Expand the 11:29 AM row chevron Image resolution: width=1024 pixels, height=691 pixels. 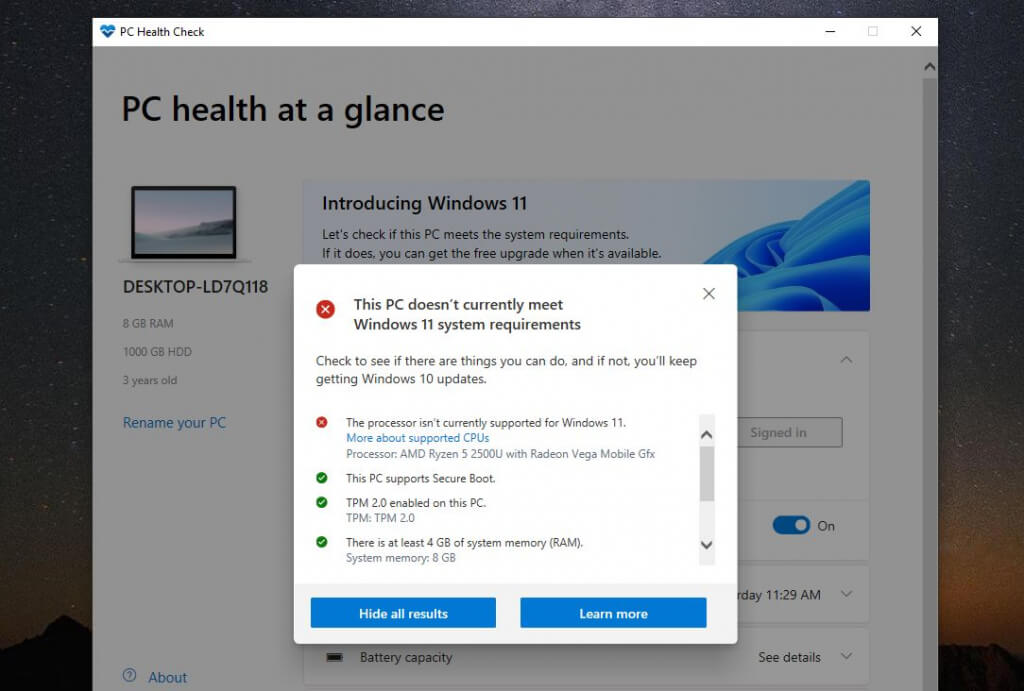pyautogui.click(x=846, y=594)
